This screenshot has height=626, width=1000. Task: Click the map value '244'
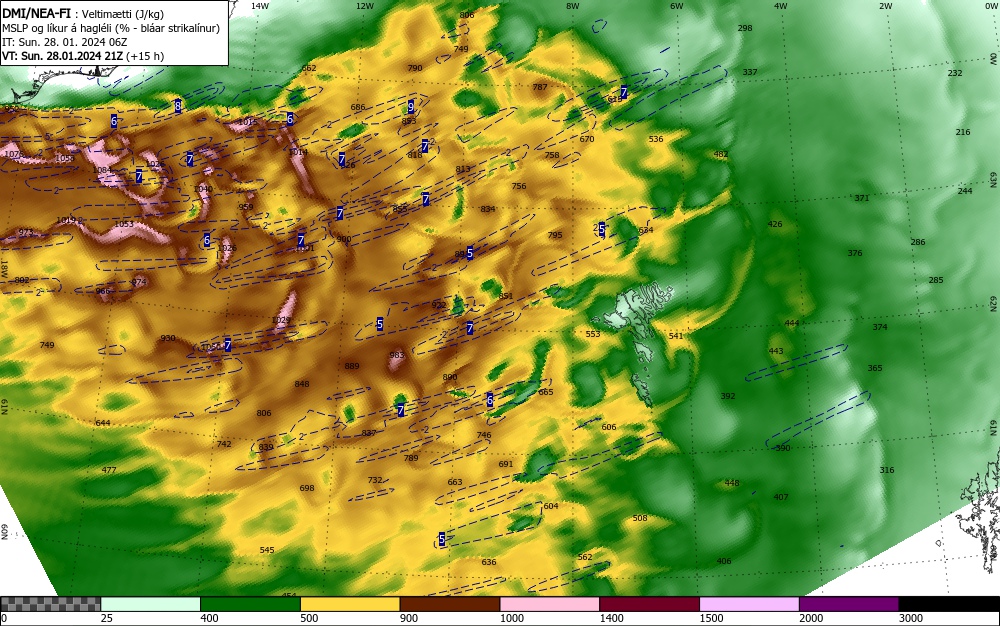[x=965, y=191]
